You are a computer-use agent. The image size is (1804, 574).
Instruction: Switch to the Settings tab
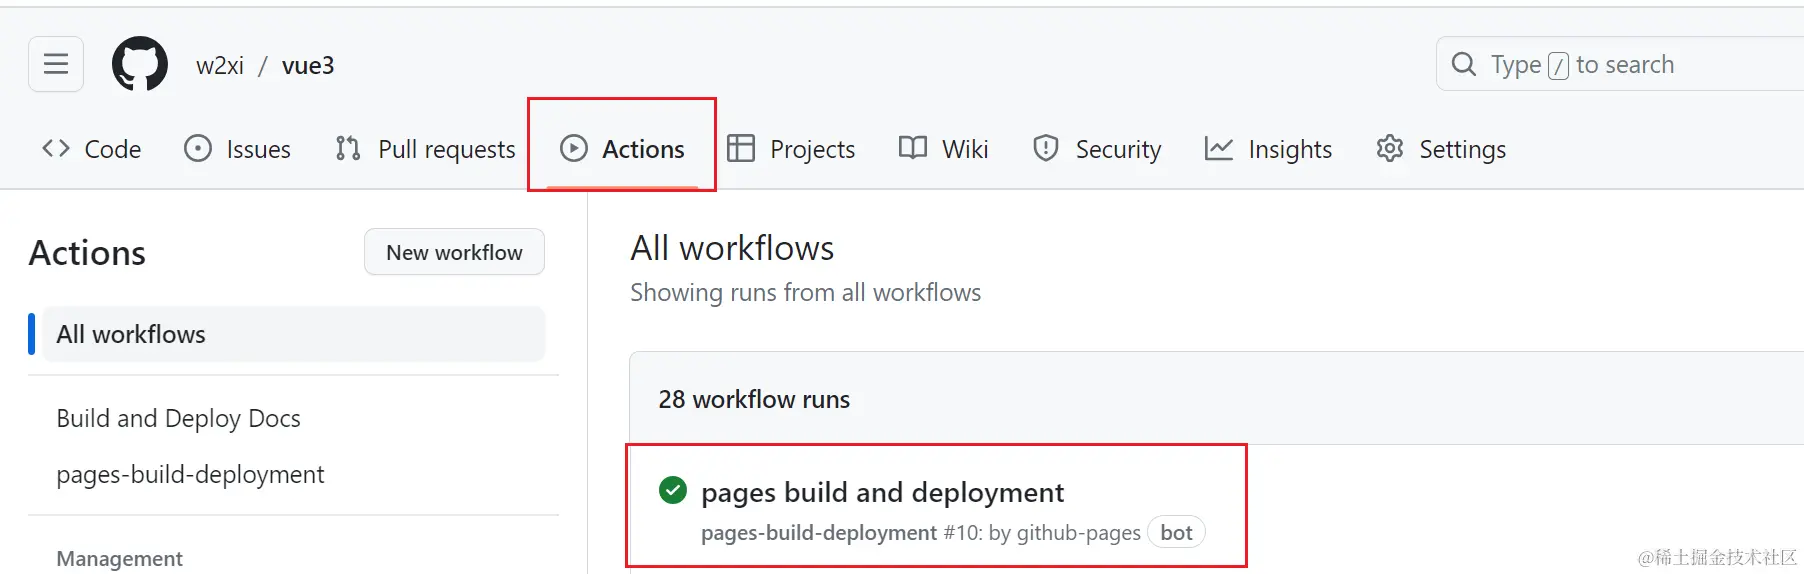[x=1441, y=149]
